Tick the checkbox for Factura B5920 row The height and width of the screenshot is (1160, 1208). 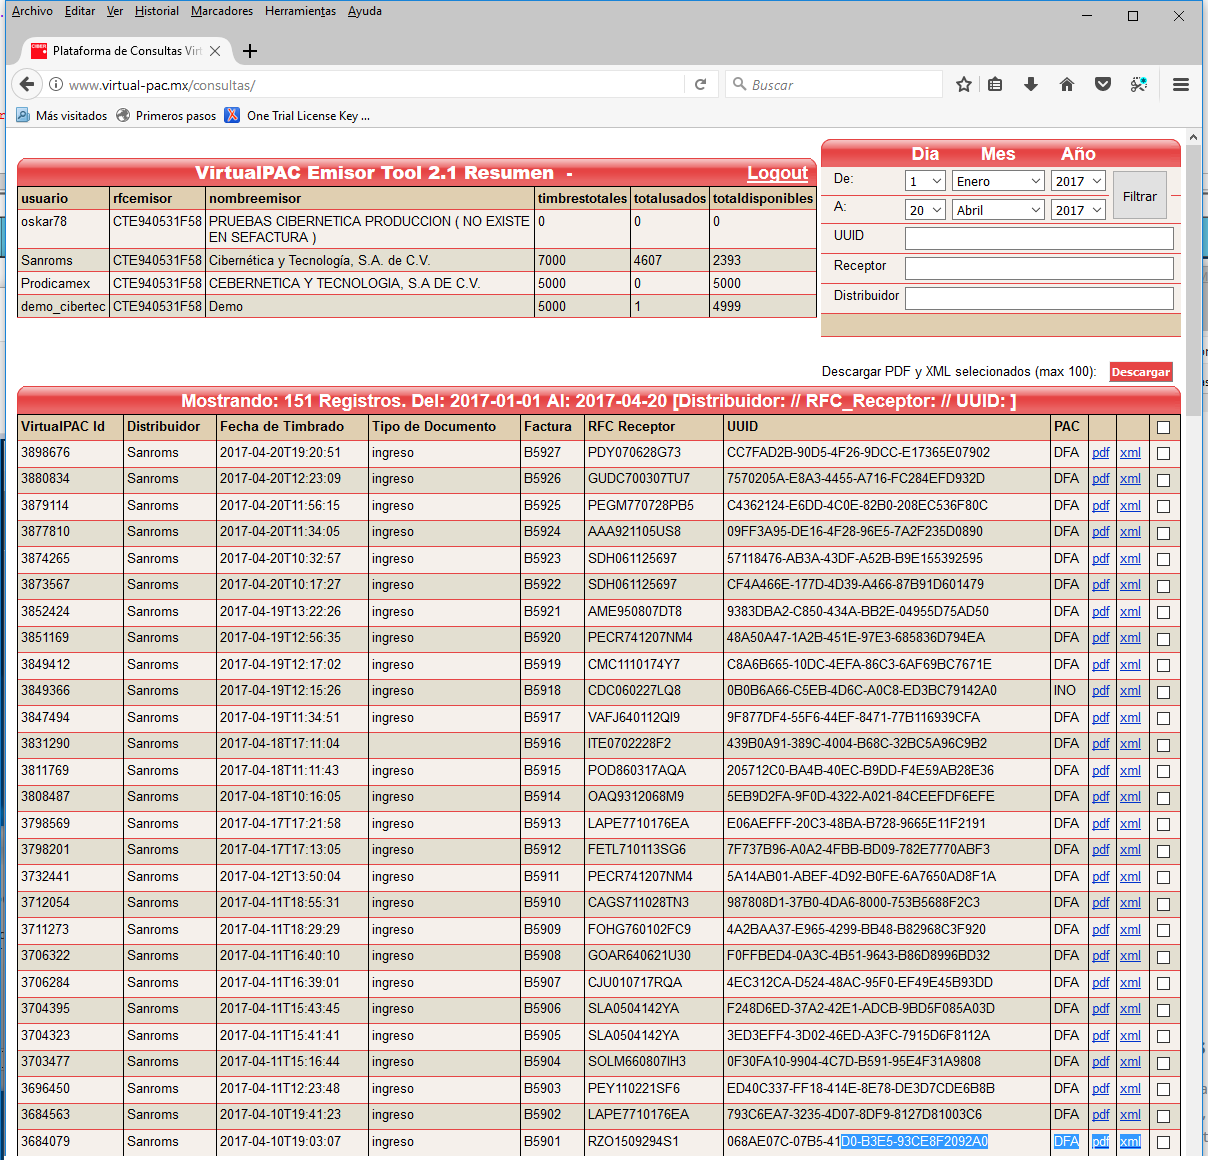pos(1163,638)
